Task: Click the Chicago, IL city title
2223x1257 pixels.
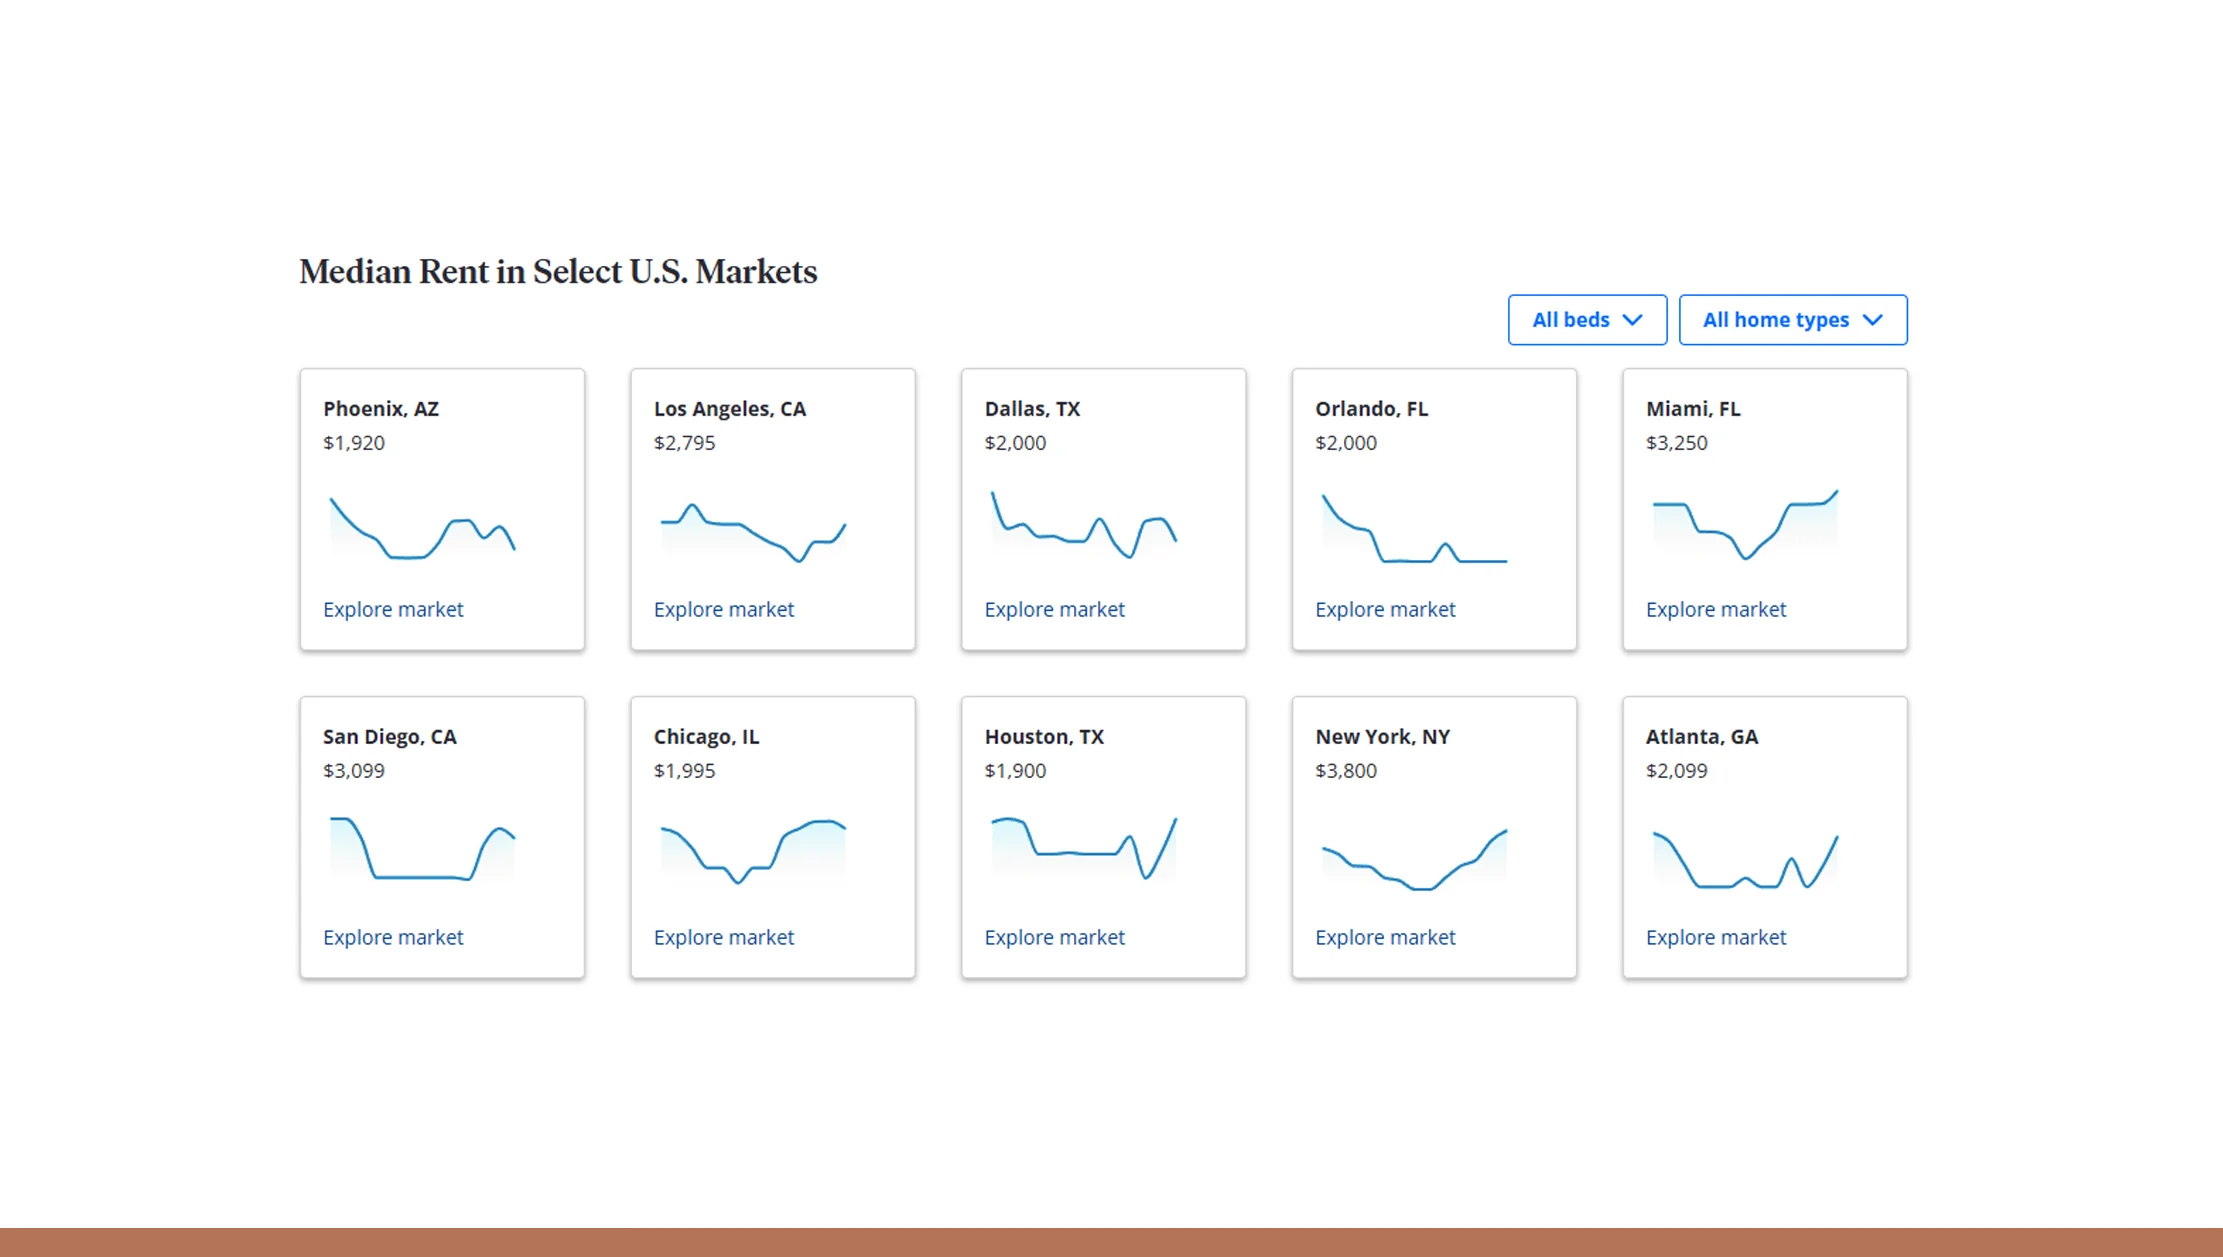Action: [706, 736]
